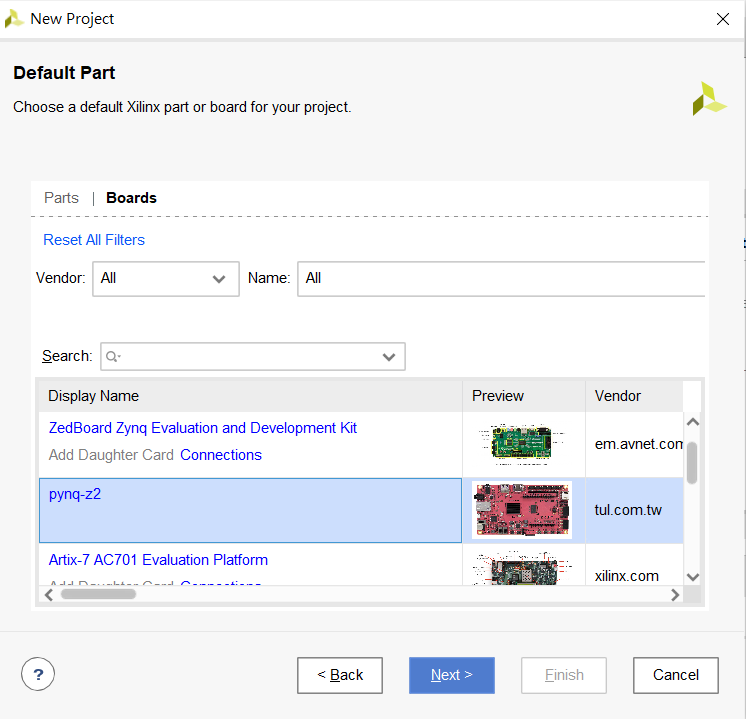This screenshot has height=719, width=746.
Task: Click the vertical scrollbar thumb
Action: [x=692, y=463]
